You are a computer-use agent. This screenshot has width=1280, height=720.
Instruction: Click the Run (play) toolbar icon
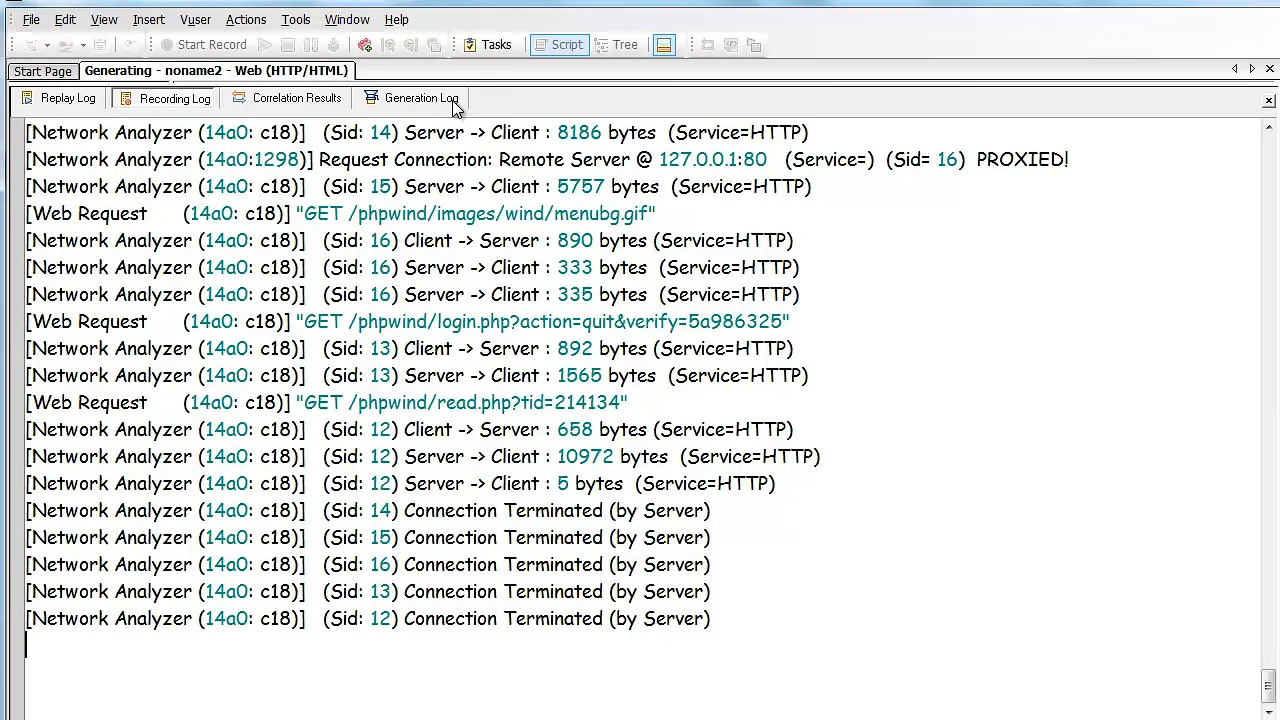(x=265, y=45)
